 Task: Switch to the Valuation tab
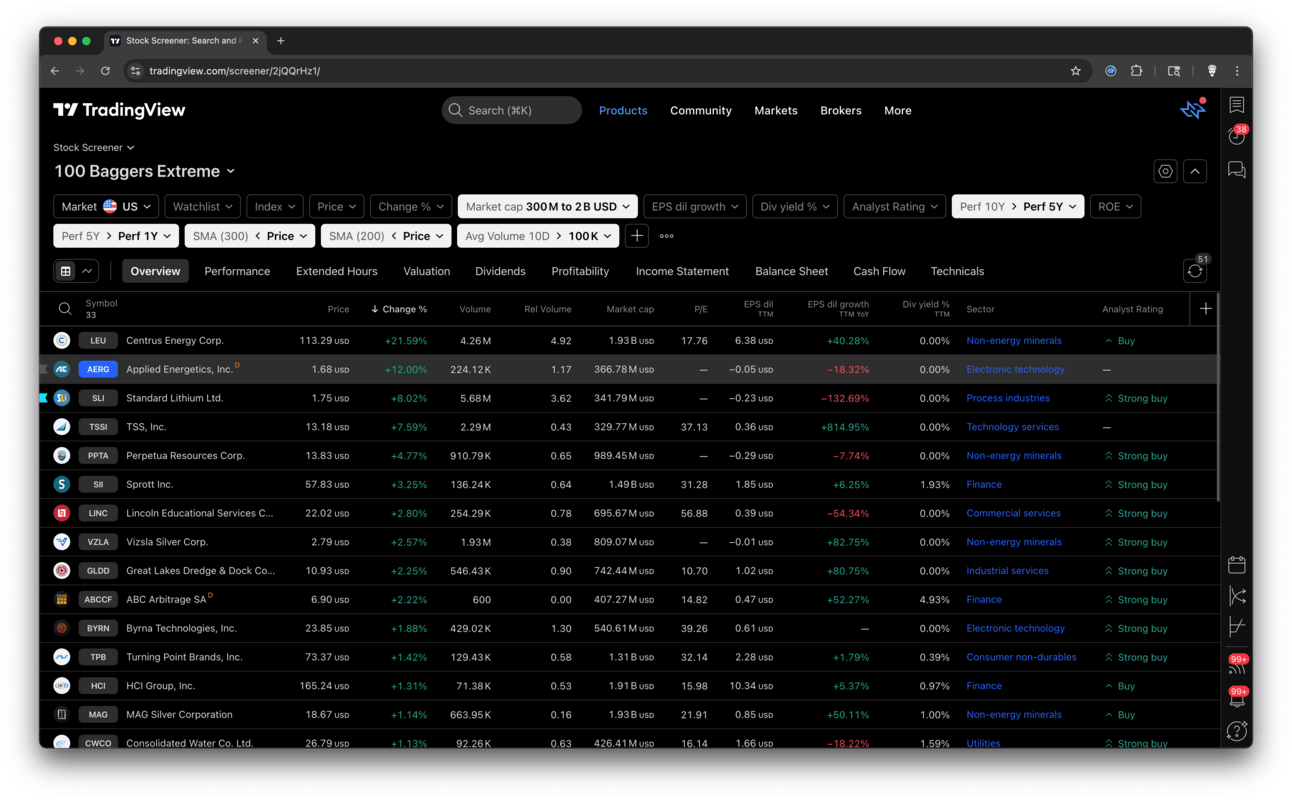(x=427, y=271)
